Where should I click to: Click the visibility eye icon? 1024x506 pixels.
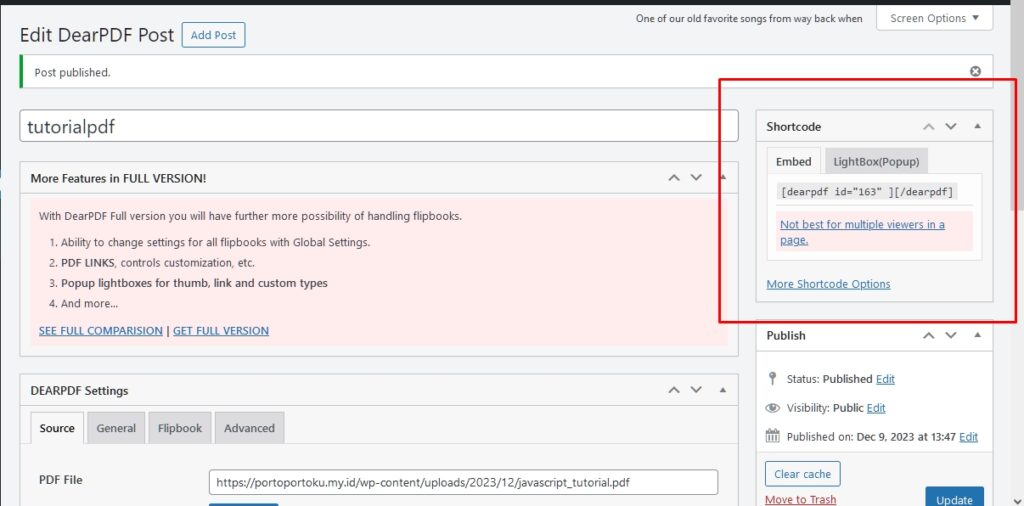[x=773, y=408]
